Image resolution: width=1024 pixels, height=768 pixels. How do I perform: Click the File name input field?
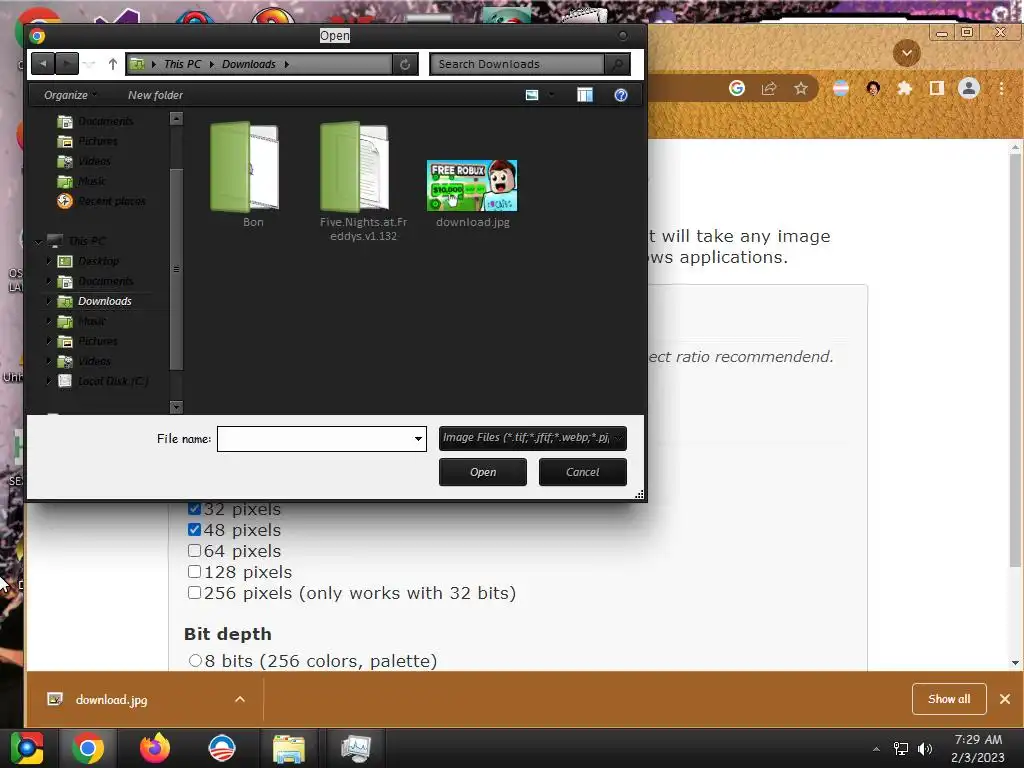click(x=315, y=439)
